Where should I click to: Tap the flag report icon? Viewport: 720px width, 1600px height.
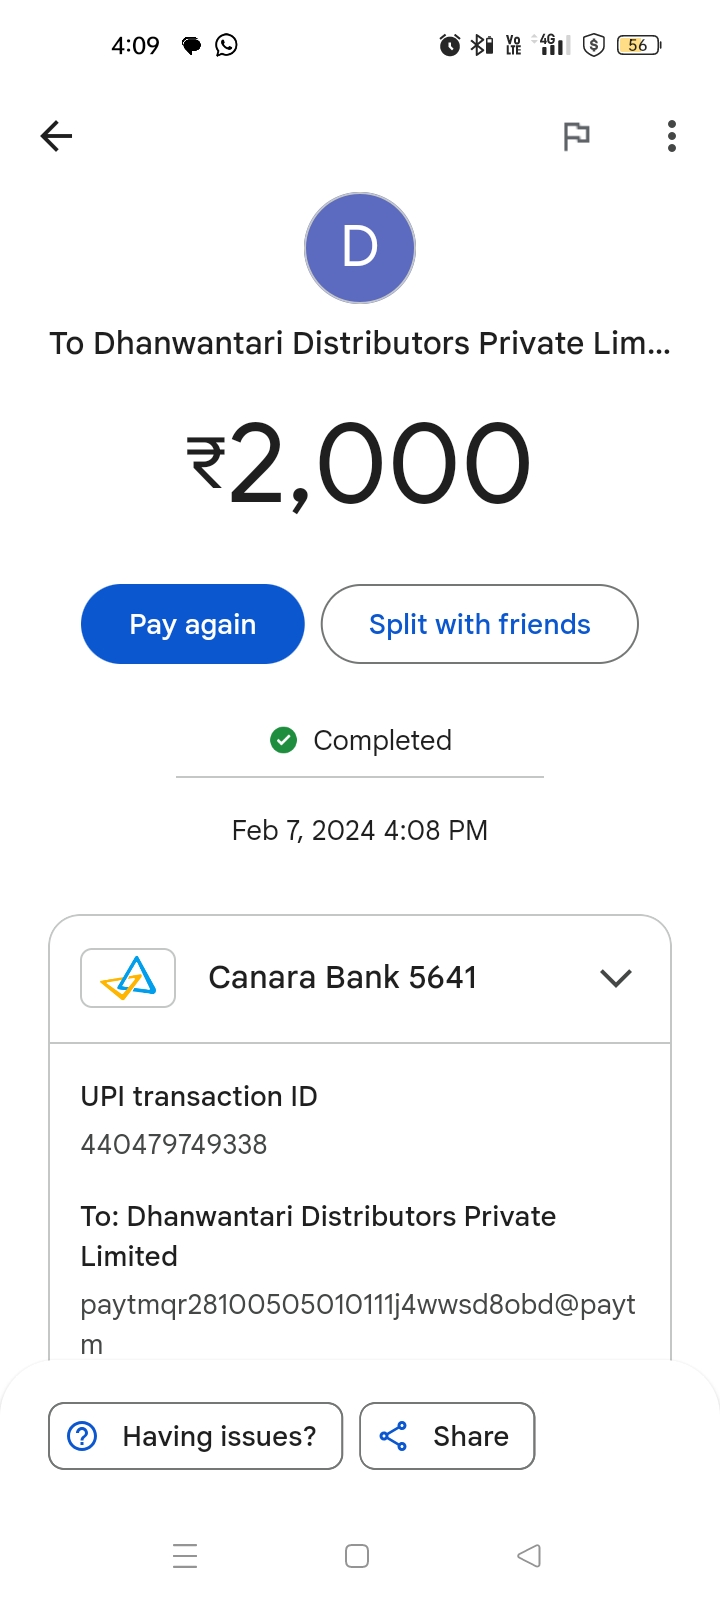click(x=576, y=136)
